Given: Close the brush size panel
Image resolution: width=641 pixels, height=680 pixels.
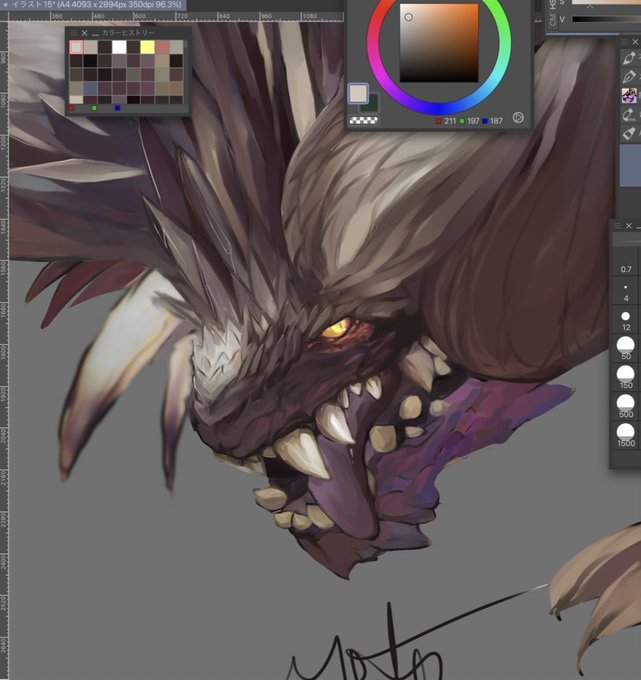Looking at the screenshot, I should click(628, 226).
